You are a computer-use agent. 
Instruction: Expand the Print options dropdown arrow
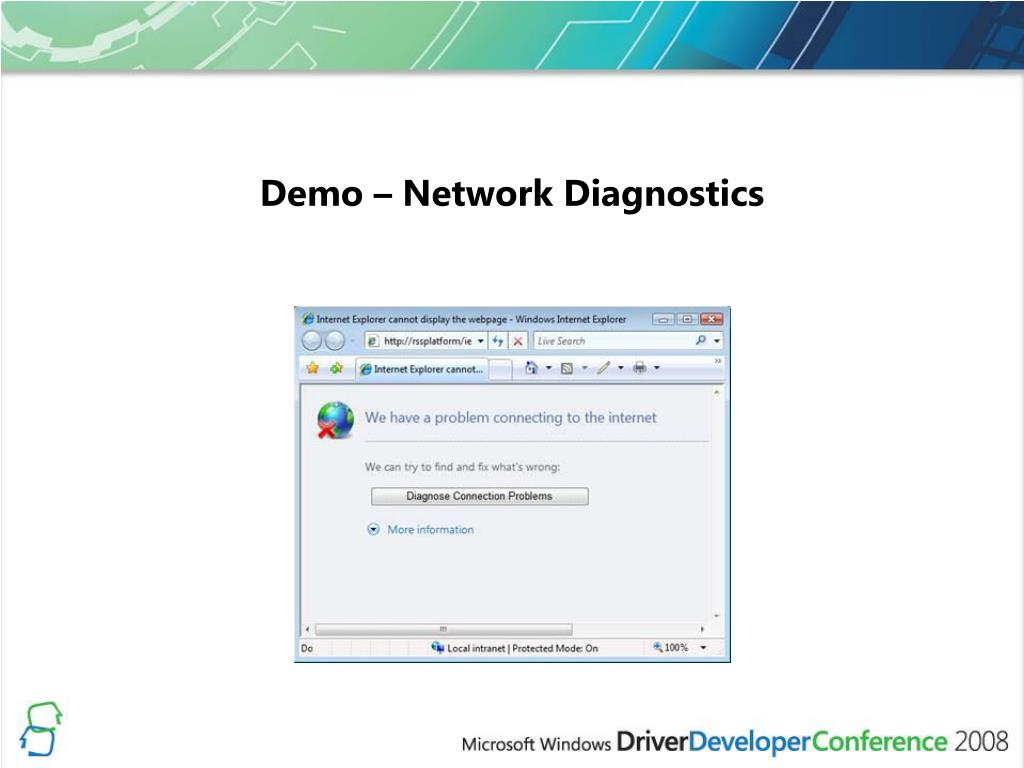pos(657,368)
